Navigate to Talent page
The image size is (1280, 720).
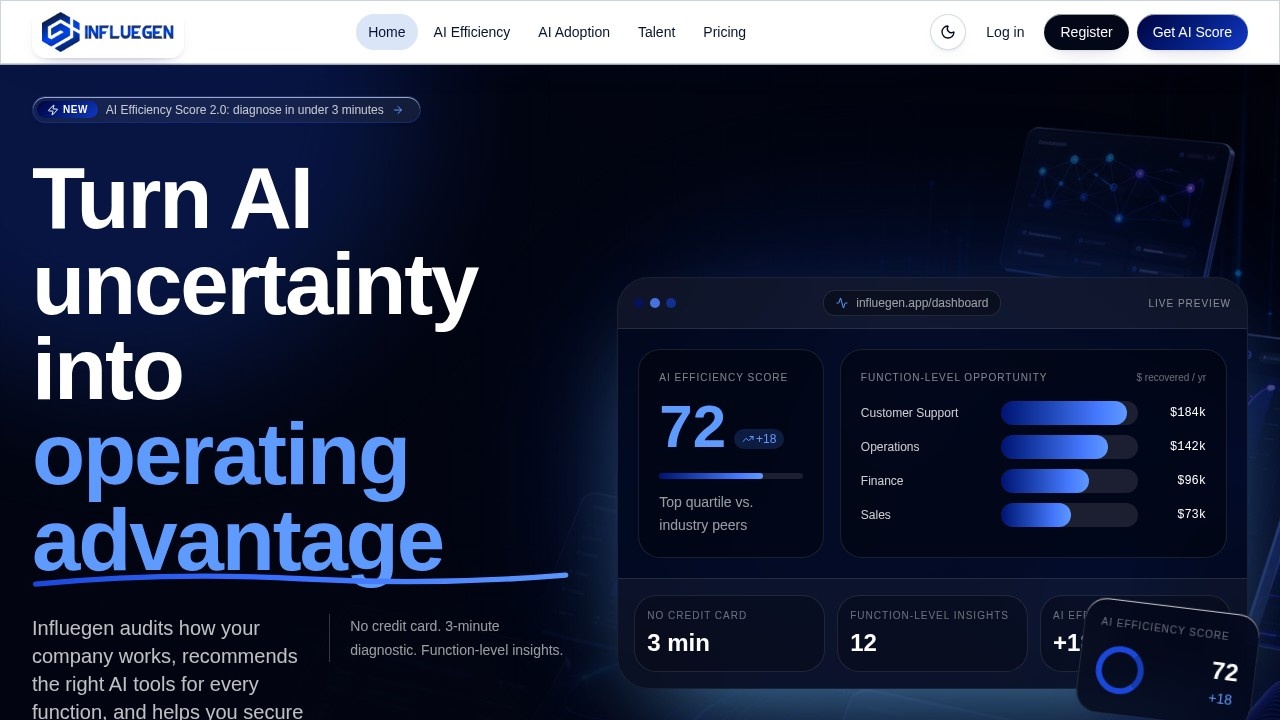coord(657,32)
